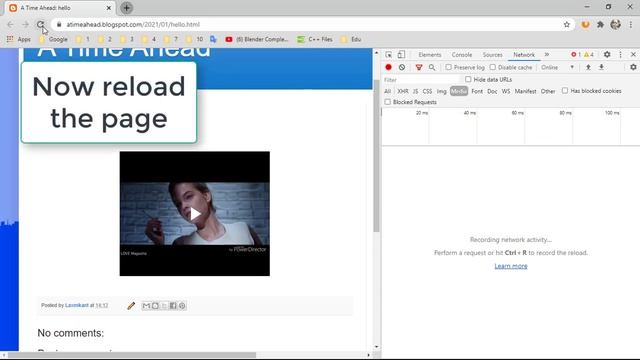Open the Chrome three-dot menu
Viewport: 640px width, 360px height.
click(631, 24)
